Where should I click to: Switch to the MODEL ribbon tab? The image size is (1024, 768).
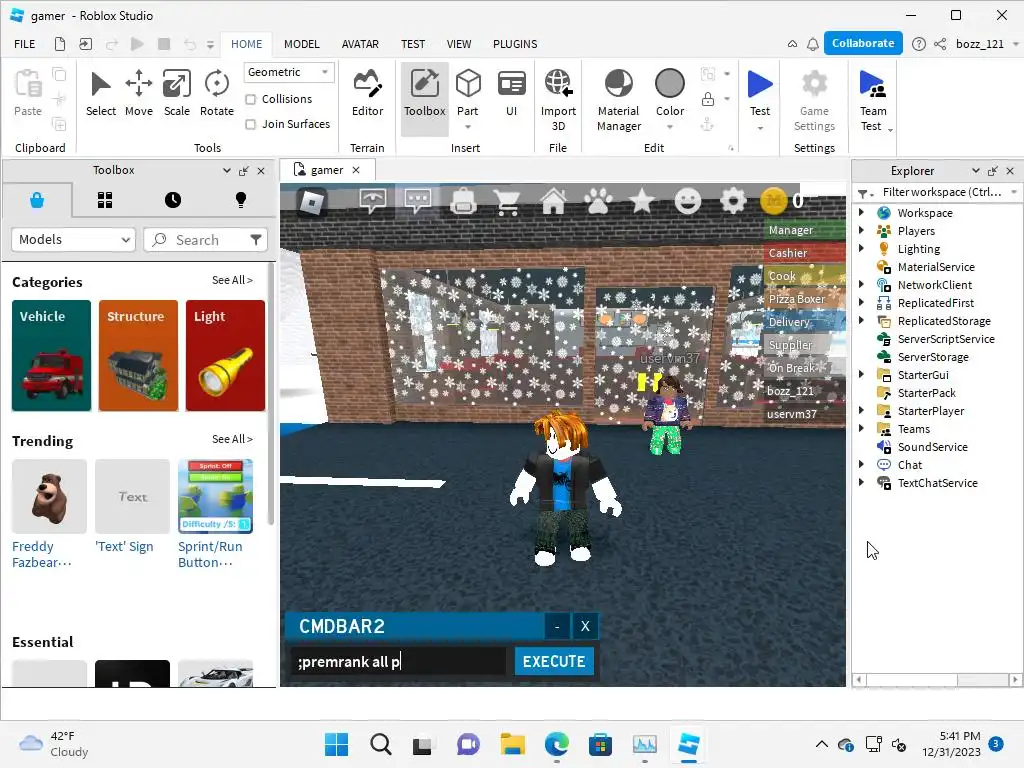pyautogui.click(x=302, y=44)
